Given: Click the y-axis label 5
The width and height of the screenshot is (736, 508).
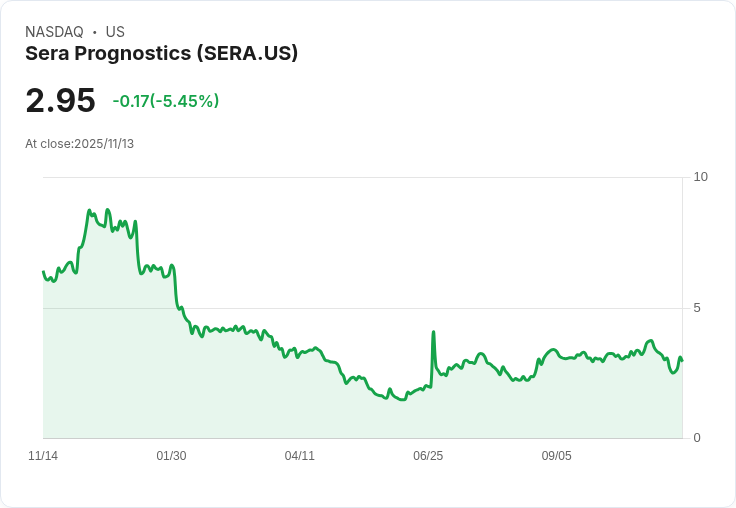Looking at the screenshot, I should 697,308.
